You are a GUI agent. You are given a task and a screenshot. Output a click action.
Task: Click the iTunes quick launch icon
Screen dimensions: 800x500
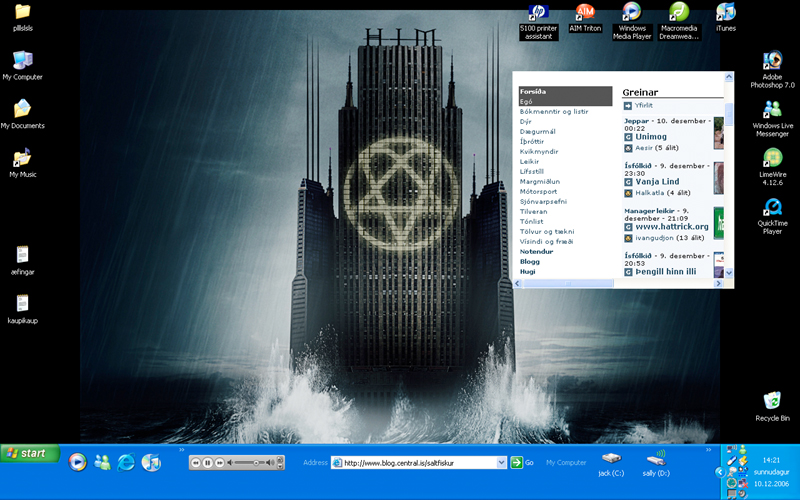[x=151, y=462]
